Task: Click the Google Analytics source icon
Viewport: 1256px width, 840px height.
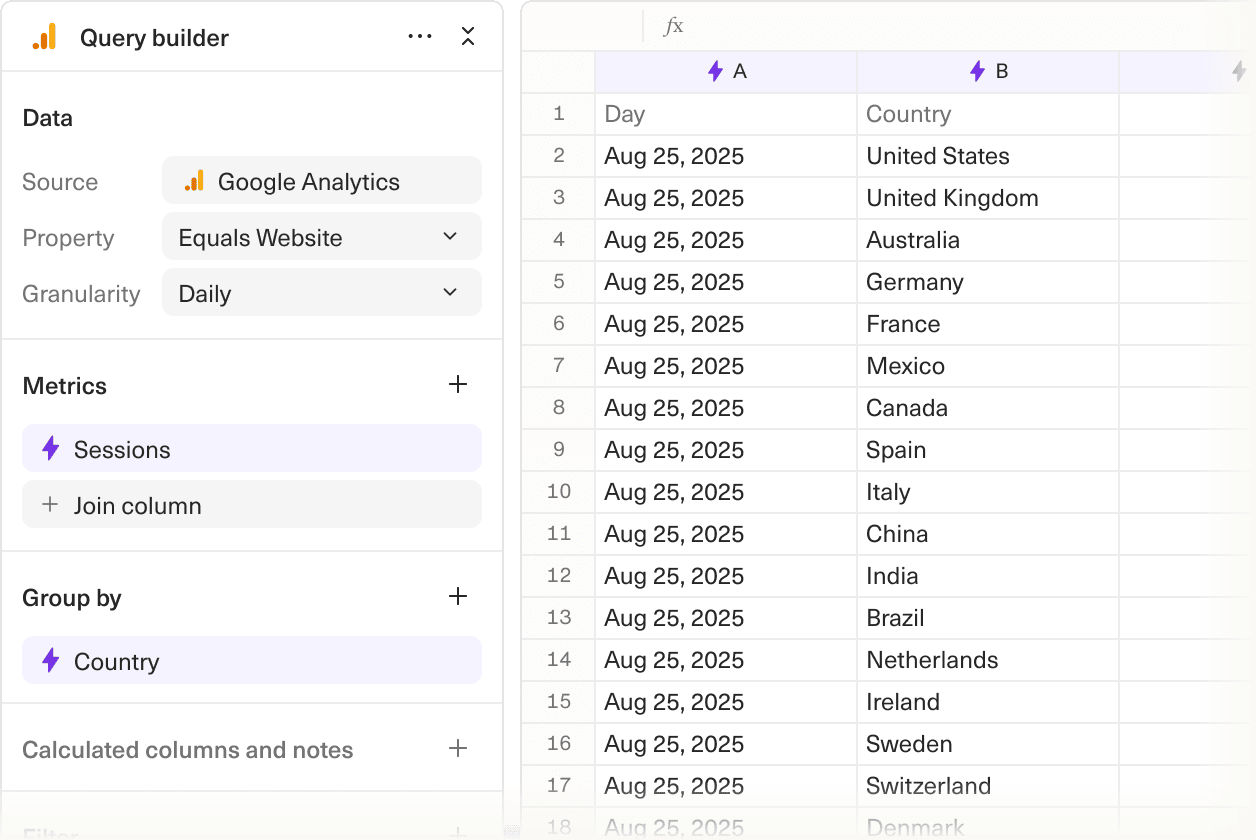Action: click(196, 181)
